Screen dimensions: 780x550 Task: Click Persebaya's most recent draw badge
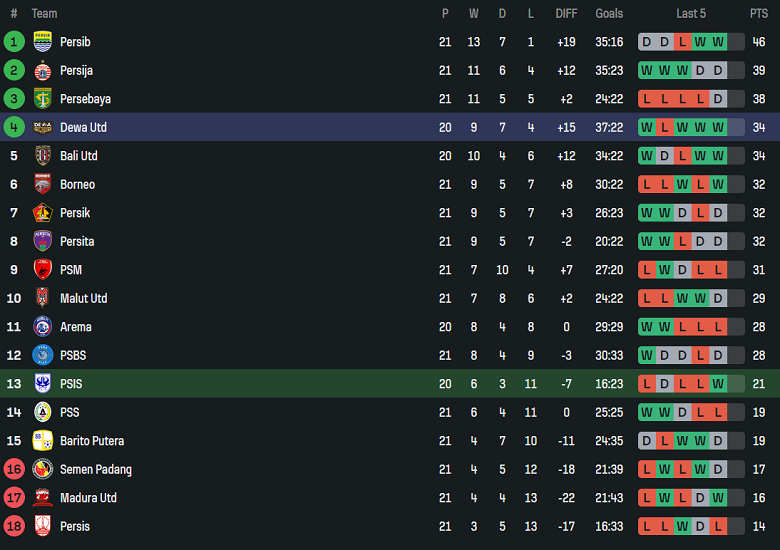(x=718, y=99)
